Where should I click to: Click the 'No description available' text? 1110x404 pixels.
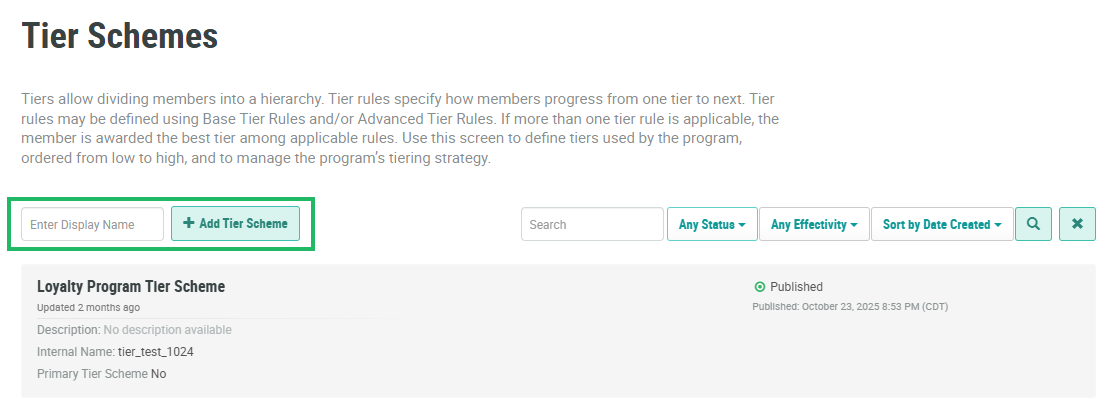(167, 329)
